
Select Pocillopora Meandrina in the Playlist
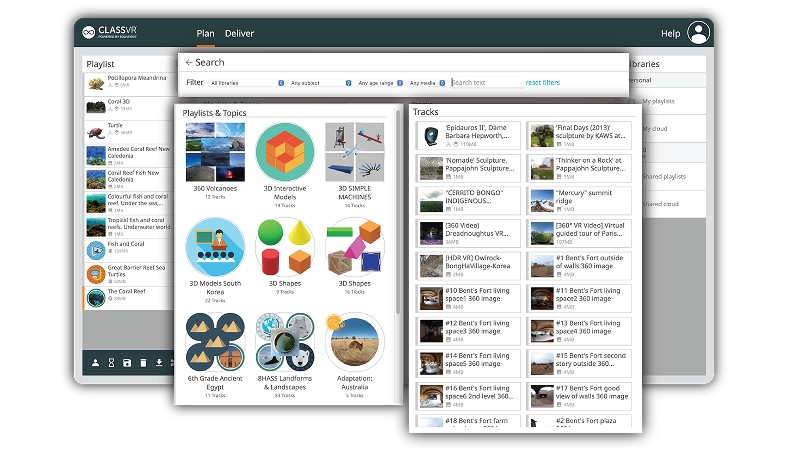[x=129, y=84]
